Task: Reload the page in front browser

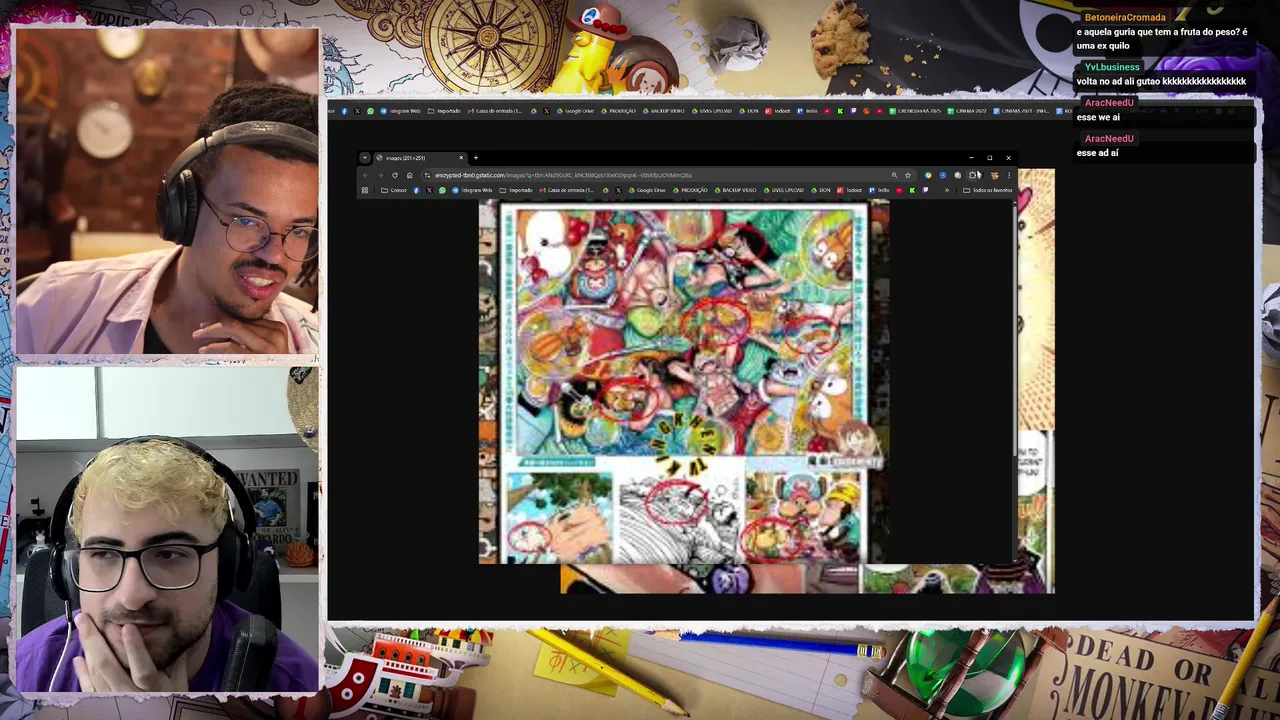Action: tap(395, 175)
